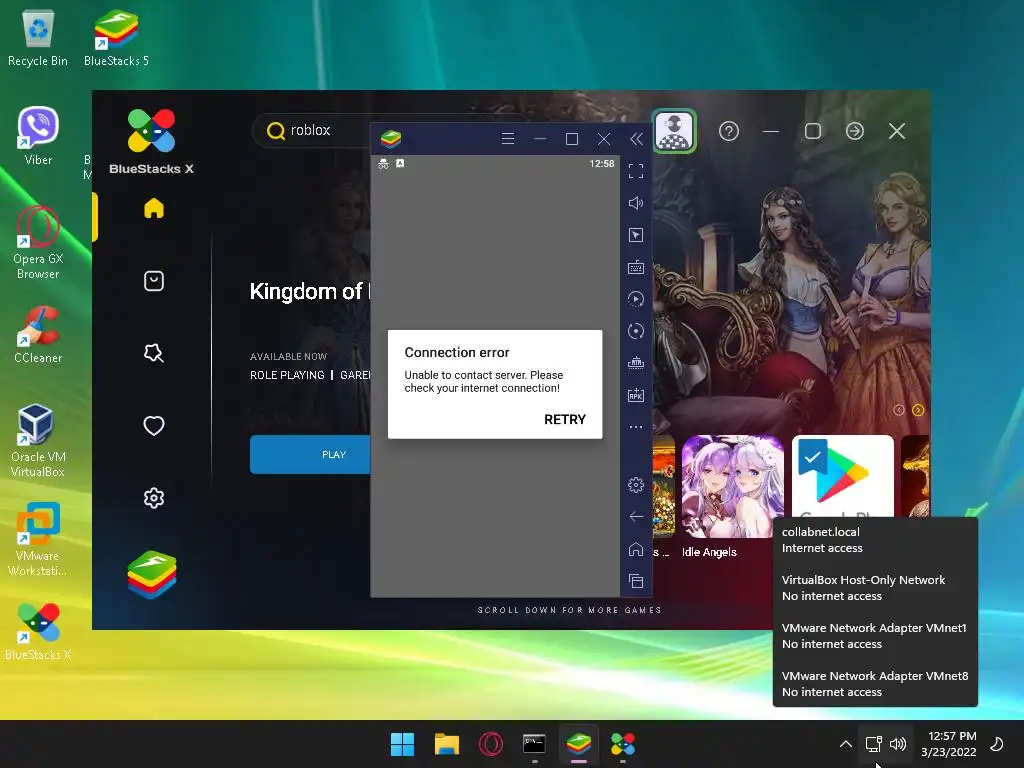
Task: Open the Oracle VM VirtualBox desktop shortcut
Action: (x=38, y=441)
